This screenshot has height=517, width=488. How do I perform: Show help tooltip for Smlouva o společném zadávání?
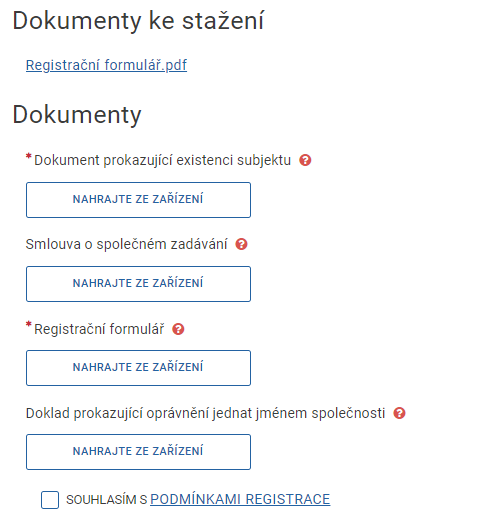[241, 244]
